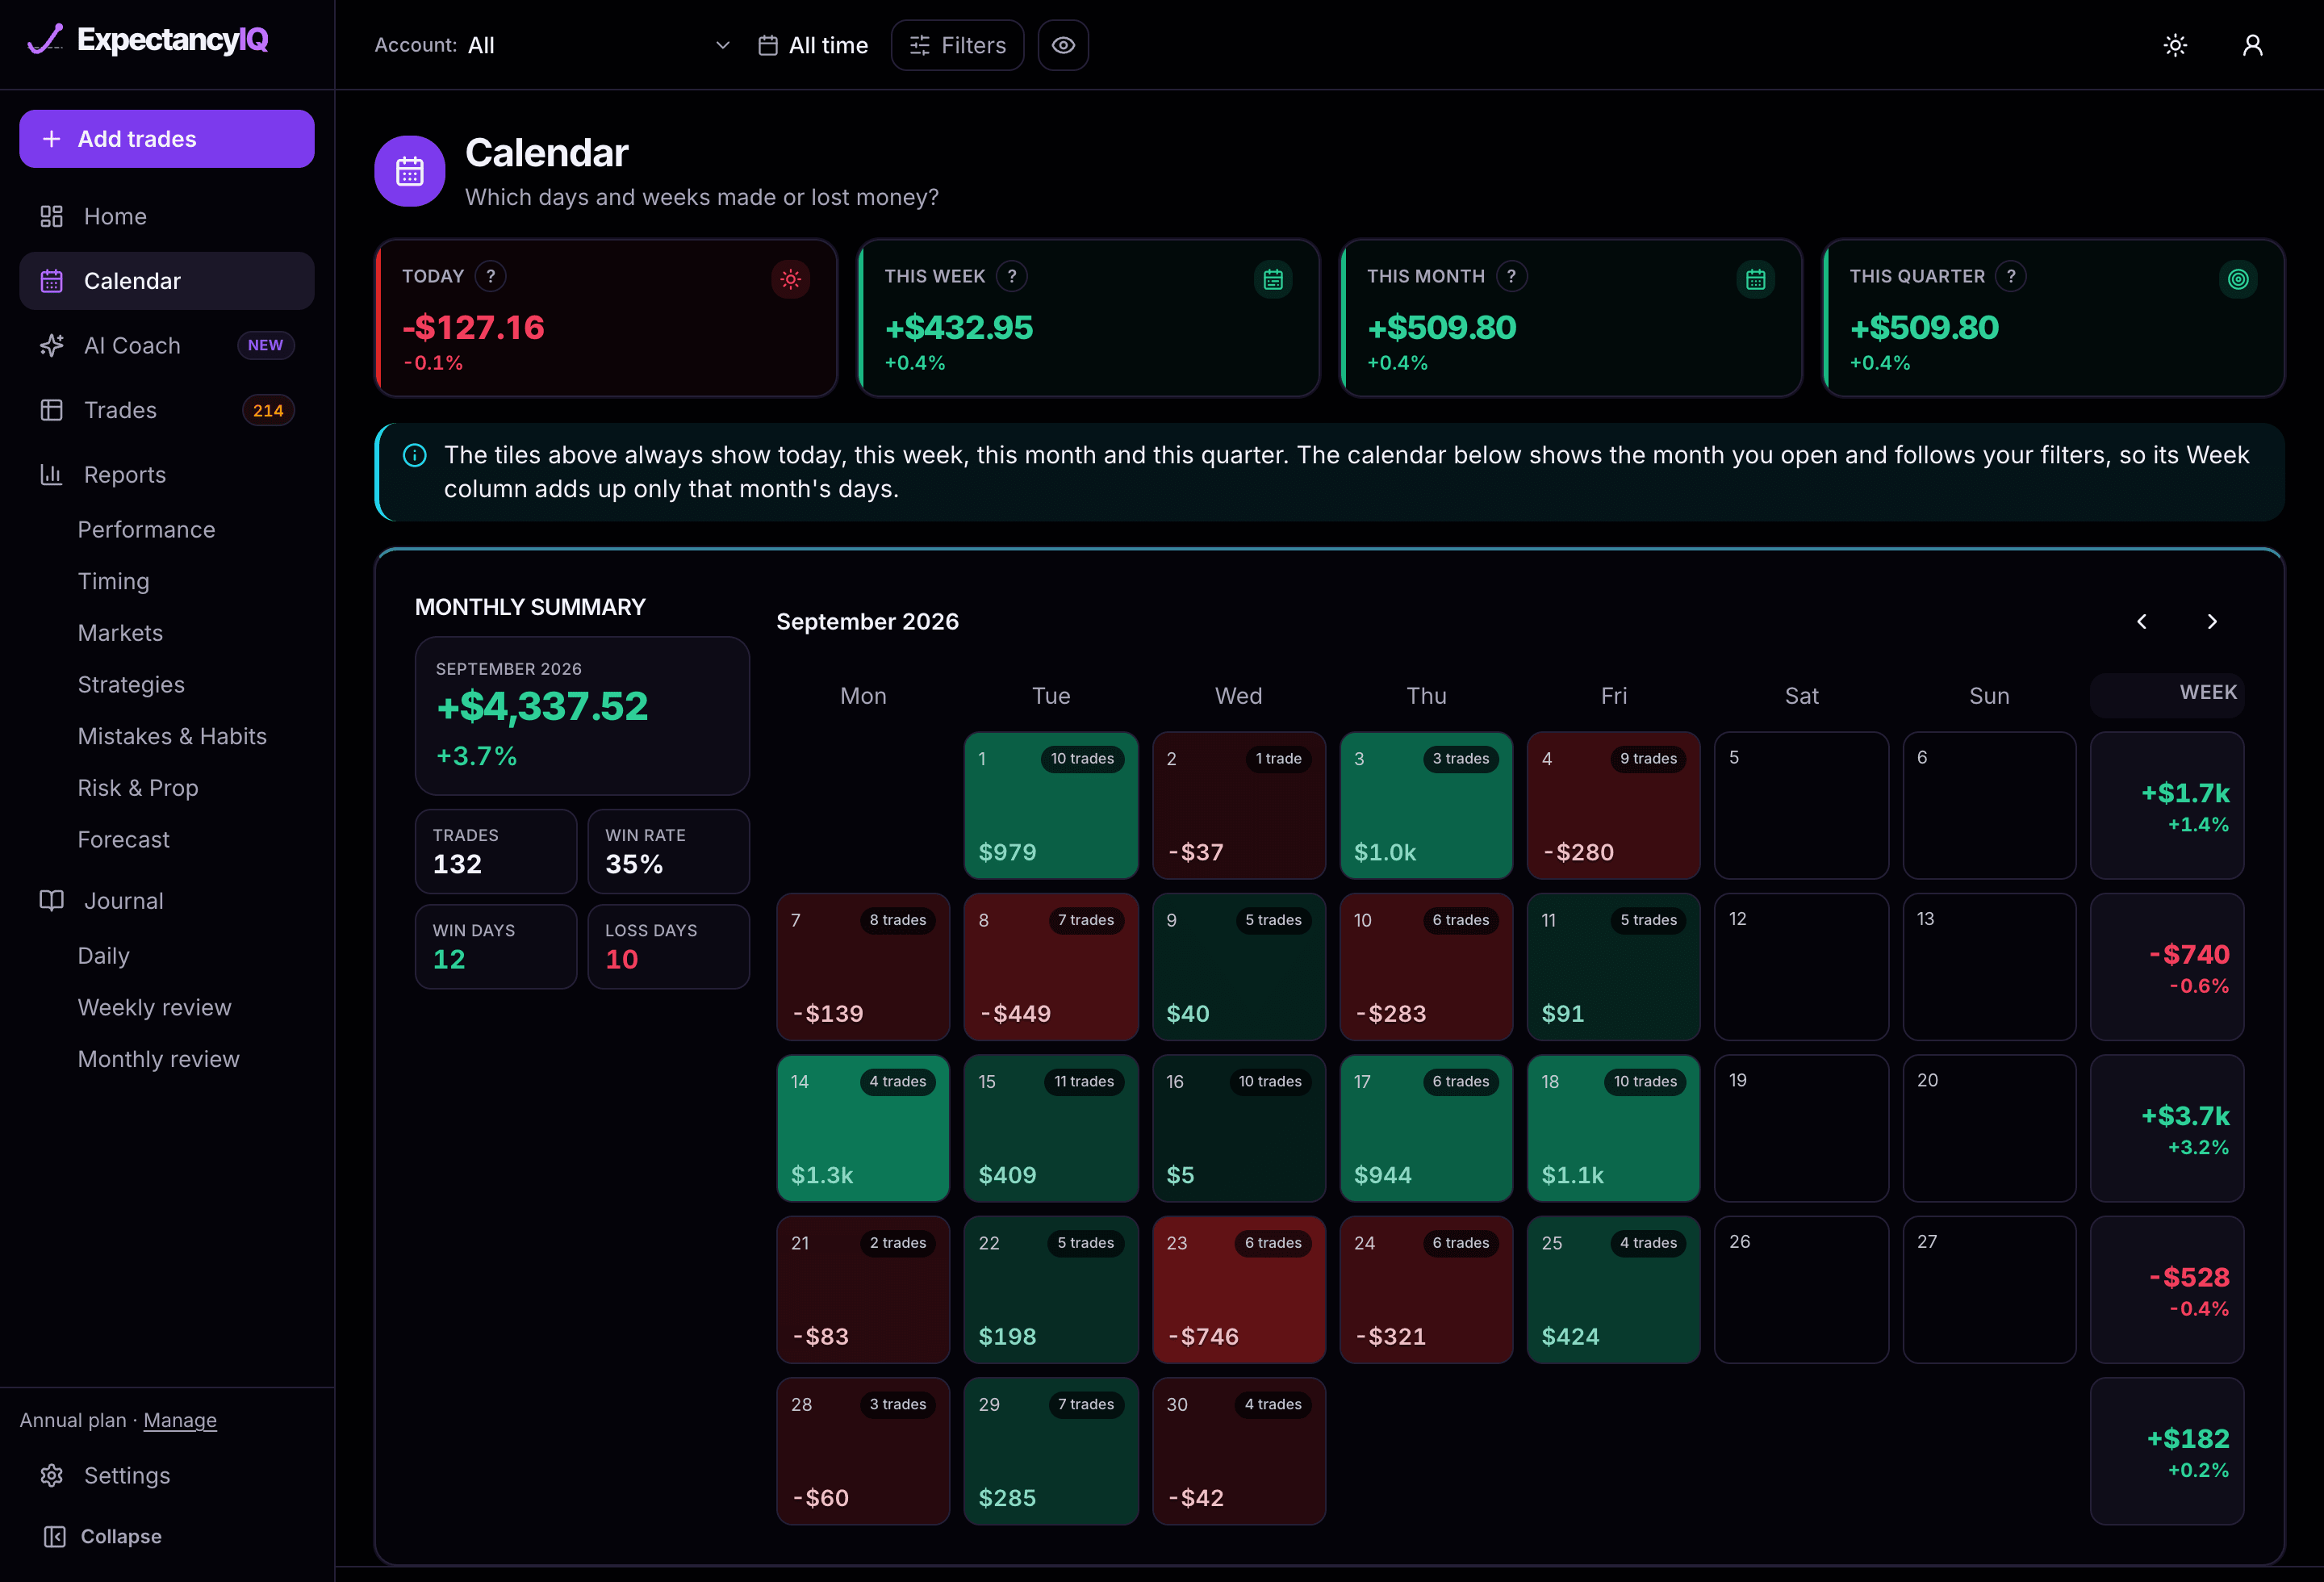Click the This Quarter target icon
2324x1582 pixels.
click(2238, 279)
